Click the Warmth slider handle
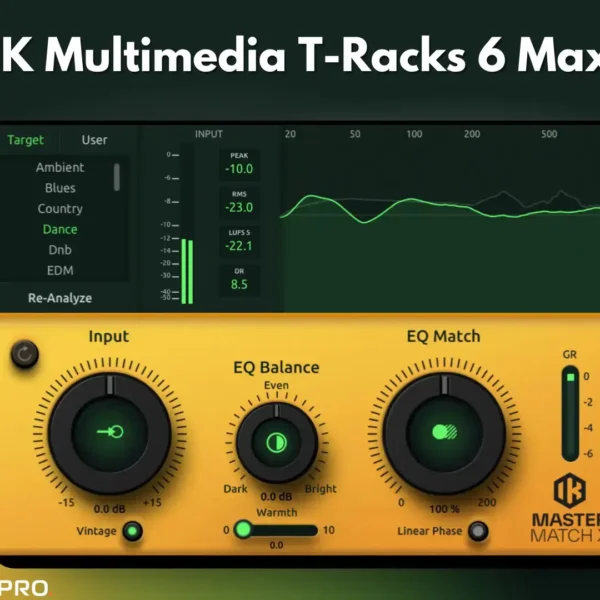Screen dimensions: 600x600 pyautogui.click(x=243, y=530)
